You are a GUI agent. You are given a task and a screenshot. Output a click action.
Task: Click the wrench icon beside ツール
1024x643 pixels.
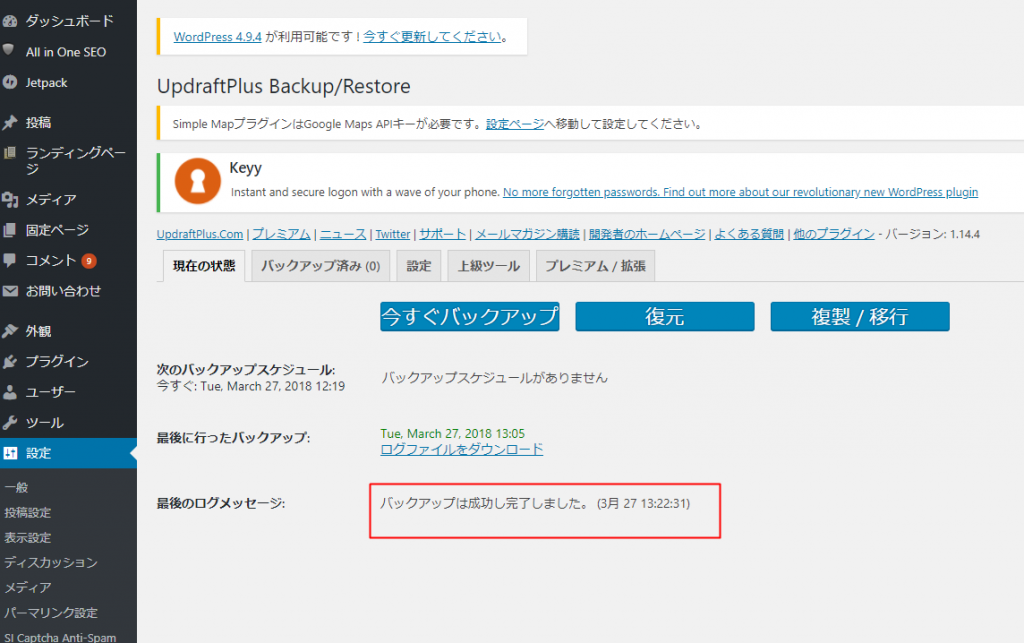(x=10, y=422)
